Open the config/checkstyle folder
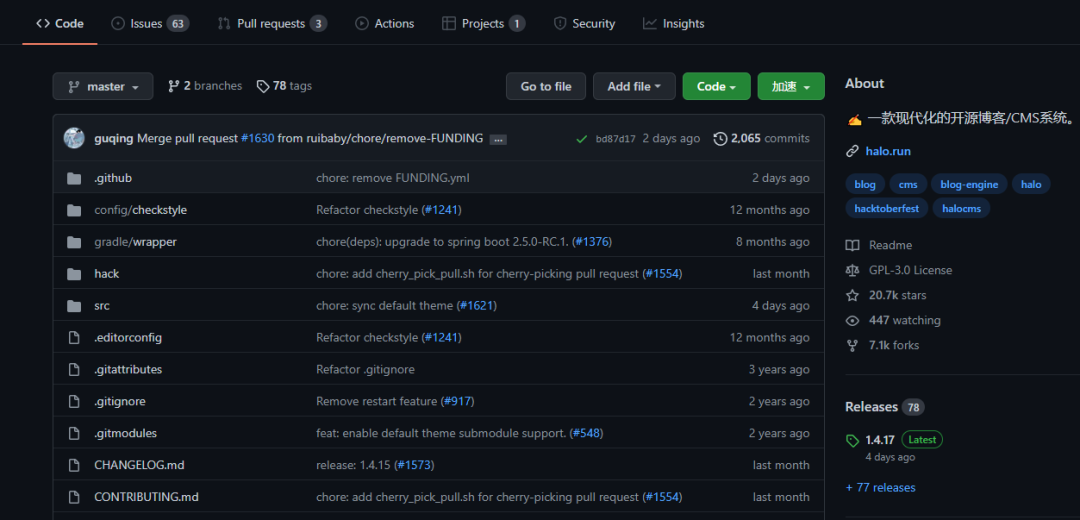The height and width of the screenshot is (520, 1080). click(141, 210)
